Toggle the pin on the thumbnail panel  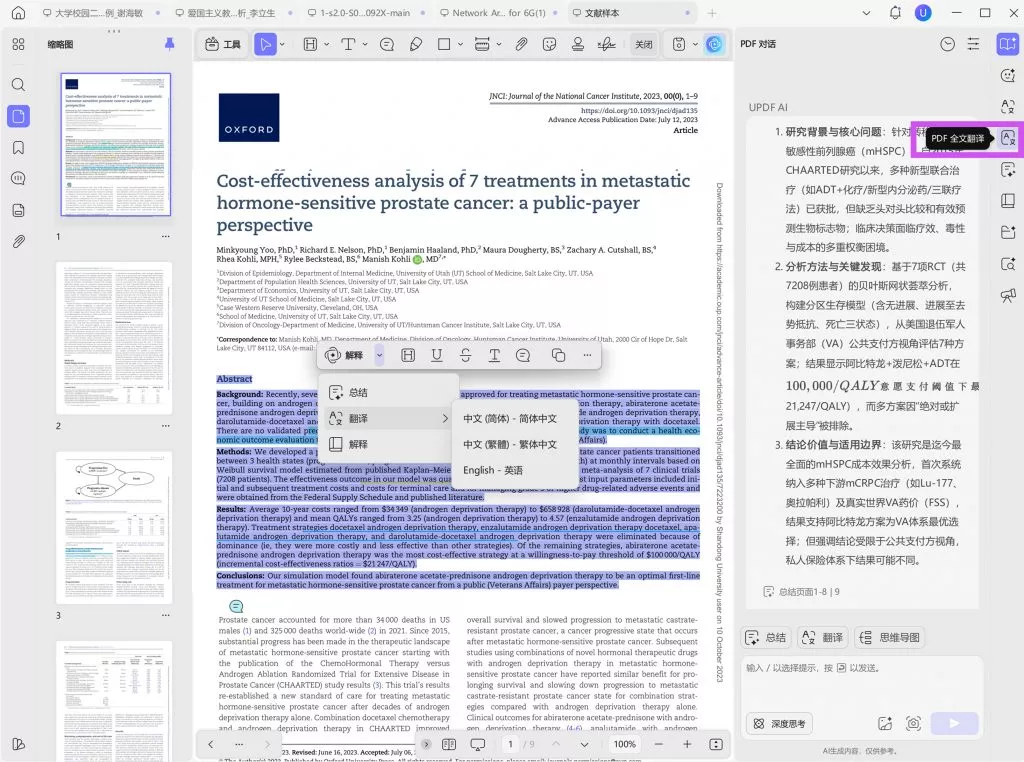pyautogui.click(x=169, y=44)
